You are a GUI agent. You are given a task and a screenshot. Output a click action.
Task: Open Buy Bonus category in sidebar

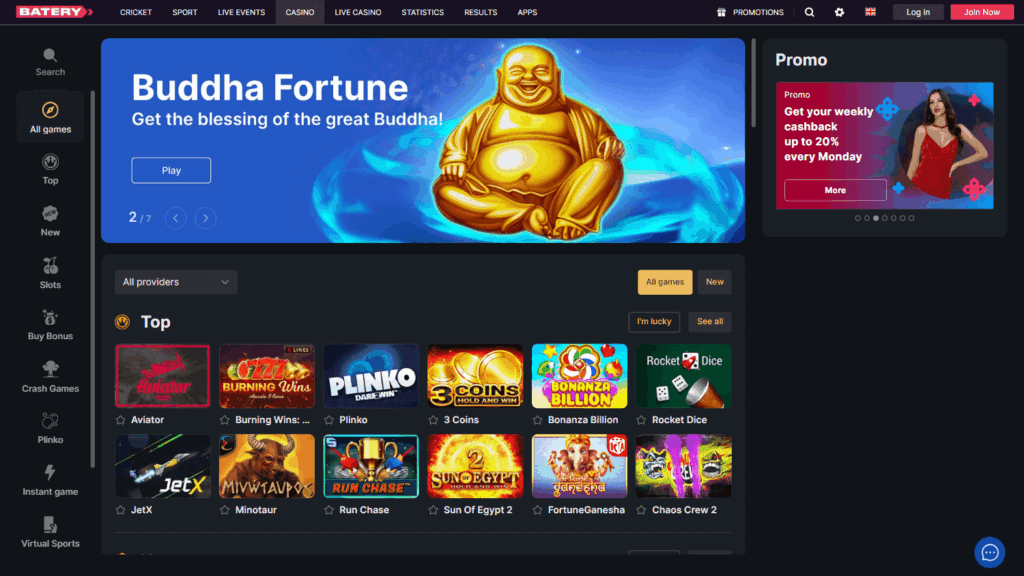tap(50, 325)
